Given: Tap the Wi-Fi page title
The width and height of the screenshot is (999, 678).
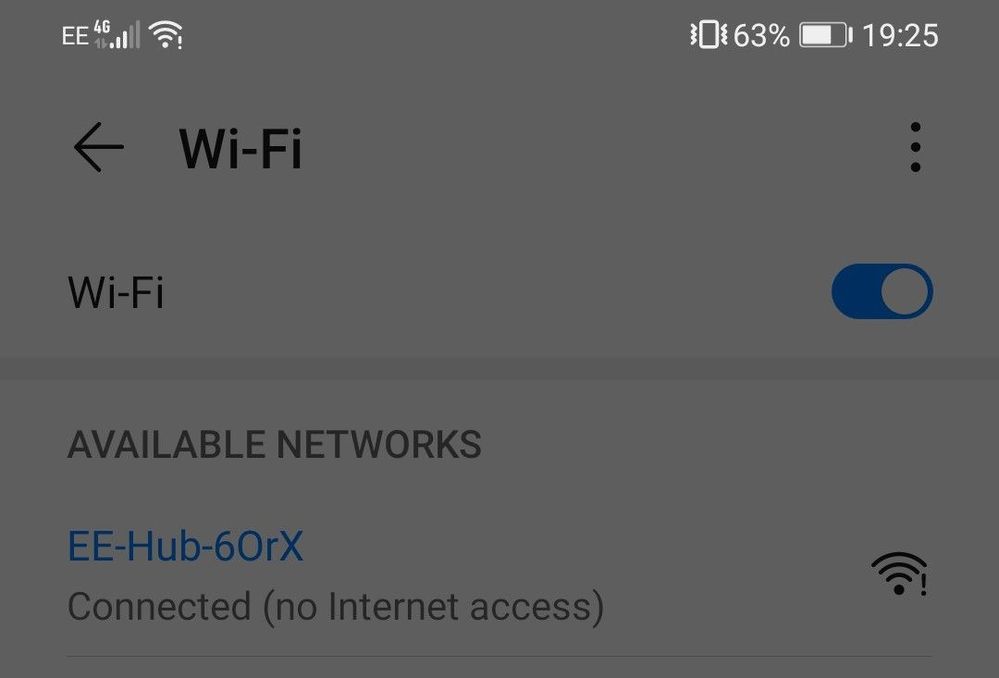Looking at the screenshot, I should point(241,148).
